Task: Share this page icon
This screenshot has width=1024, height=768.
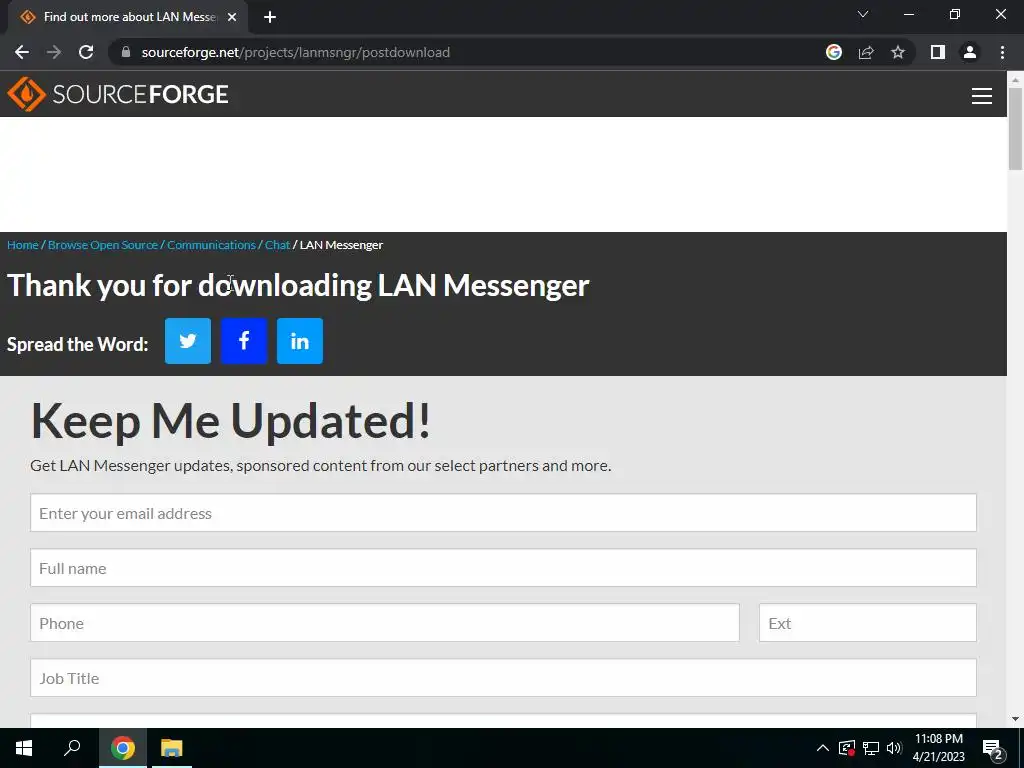Action: [x=866, y=52]
